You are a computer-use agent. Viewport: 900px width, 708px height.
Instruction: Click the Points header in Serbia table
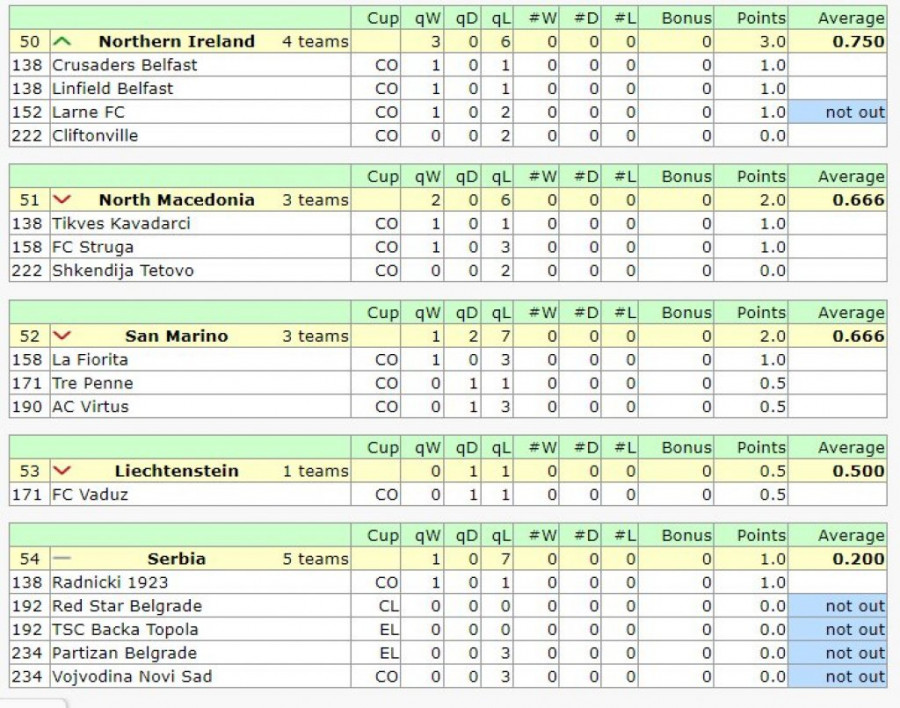(761, 536)
